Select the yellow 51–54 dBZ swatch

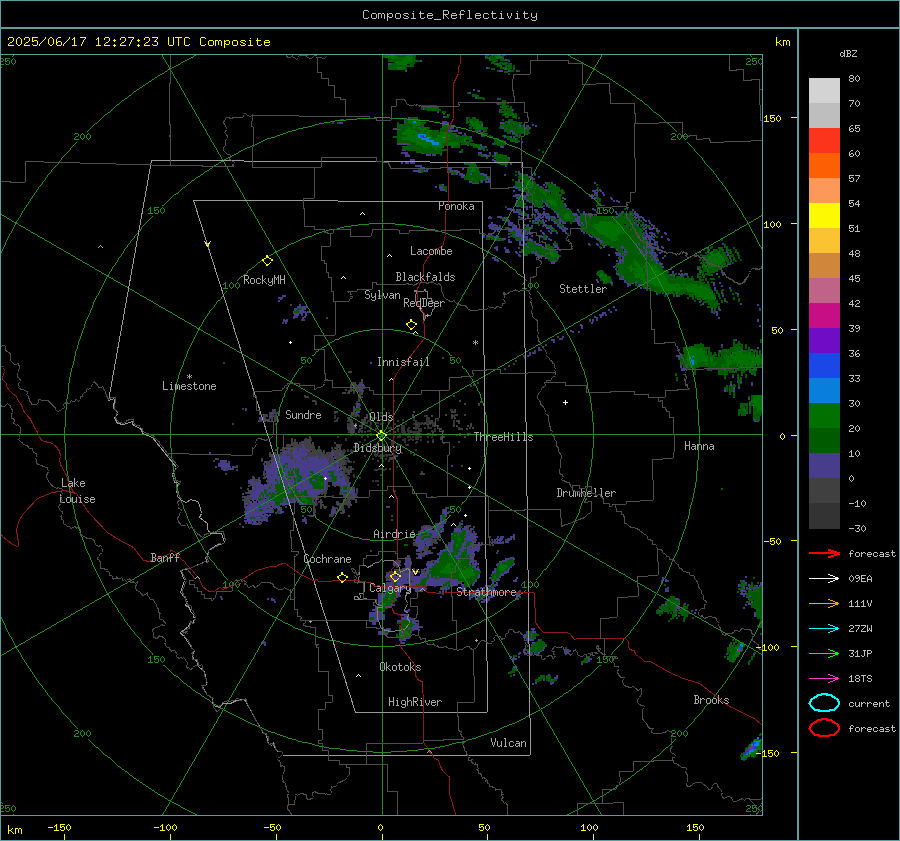pos(824,216)
